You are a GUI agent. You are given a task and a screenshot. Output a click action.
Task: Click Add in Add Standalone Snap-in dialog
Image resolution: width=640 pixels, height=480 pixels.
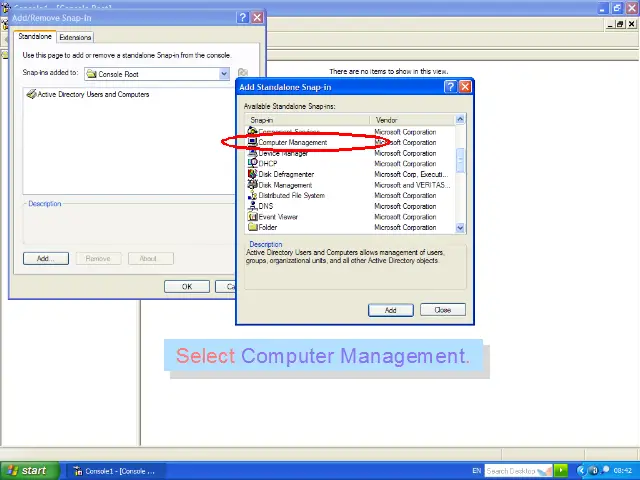click(x=390, y=310)
